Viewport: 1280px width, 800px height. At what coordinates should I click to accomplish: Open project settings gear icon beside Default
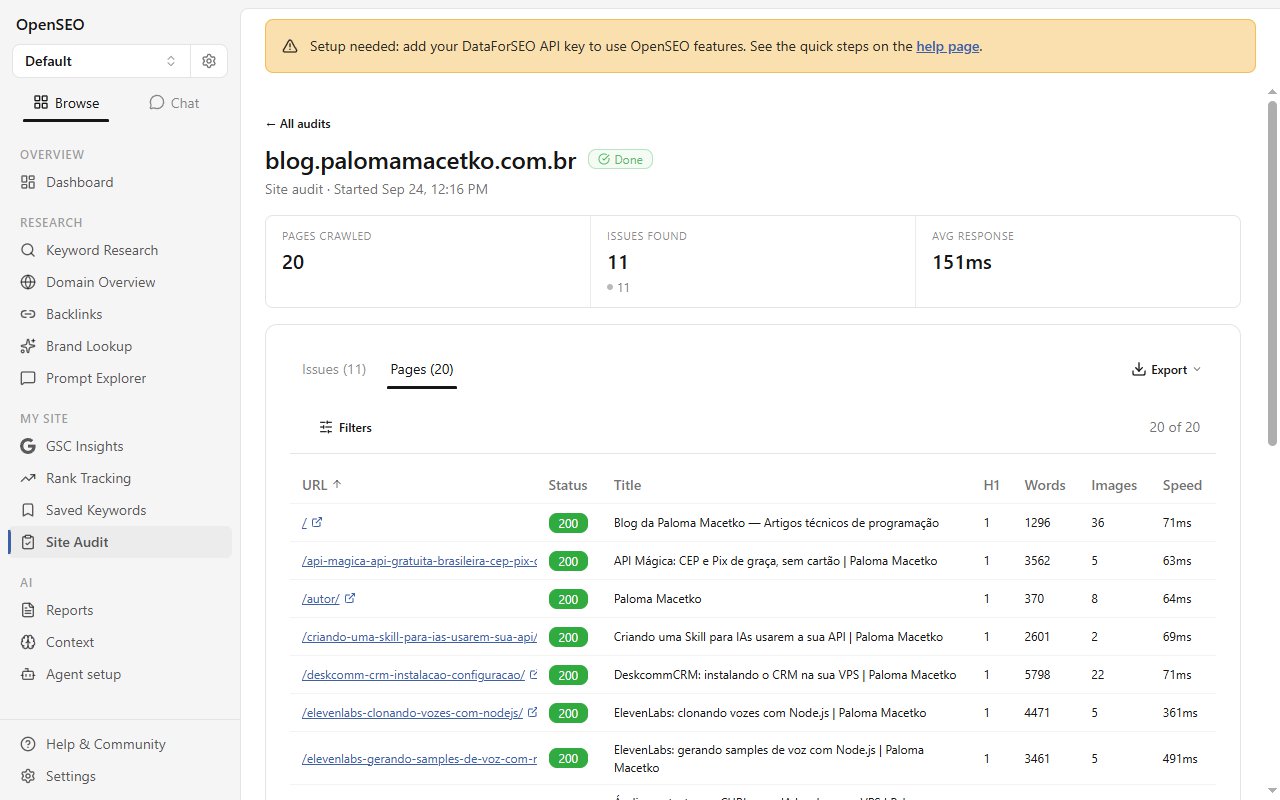[209, 61]
